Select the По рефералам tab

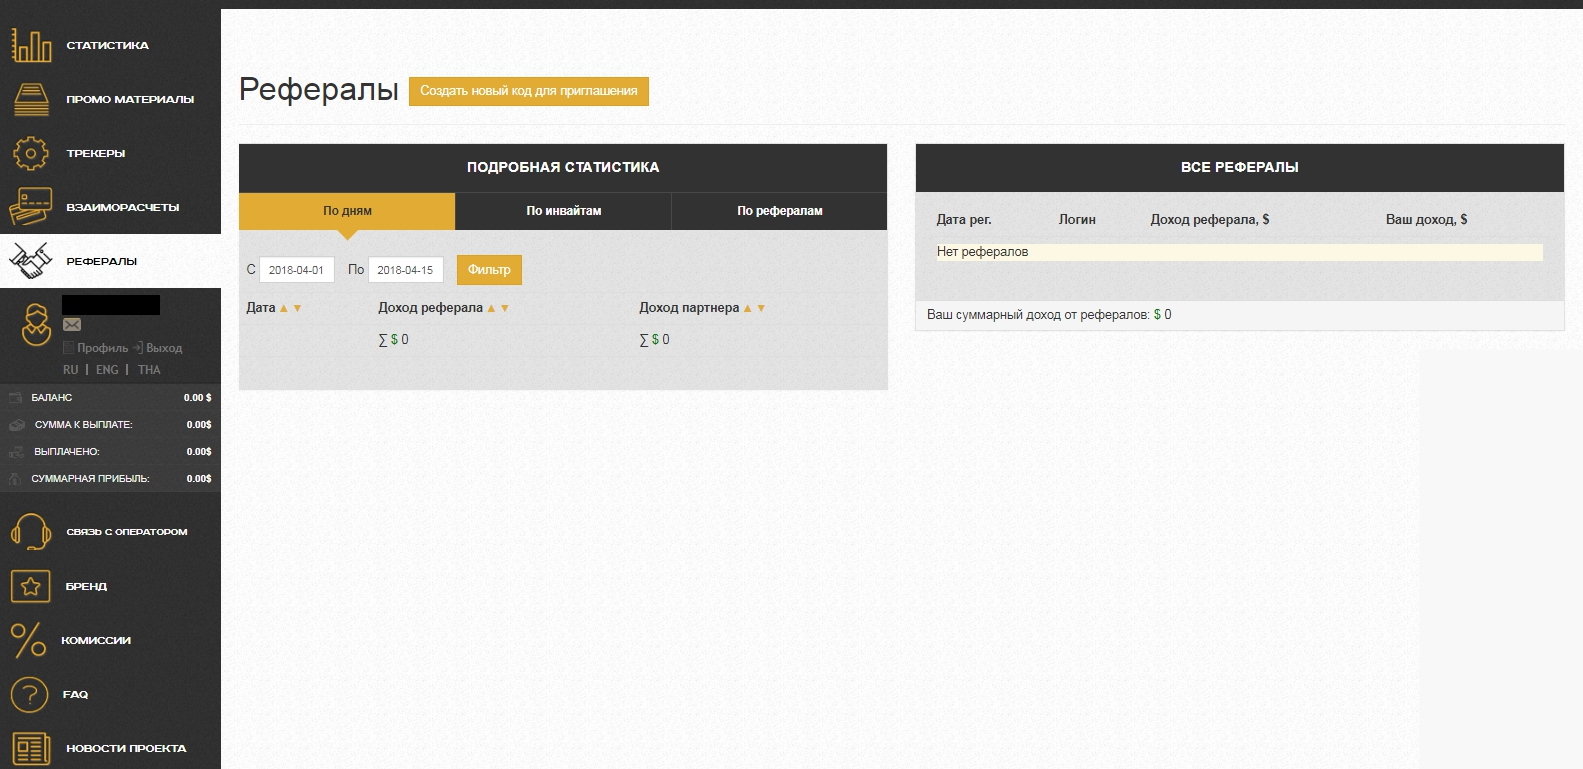779,211
